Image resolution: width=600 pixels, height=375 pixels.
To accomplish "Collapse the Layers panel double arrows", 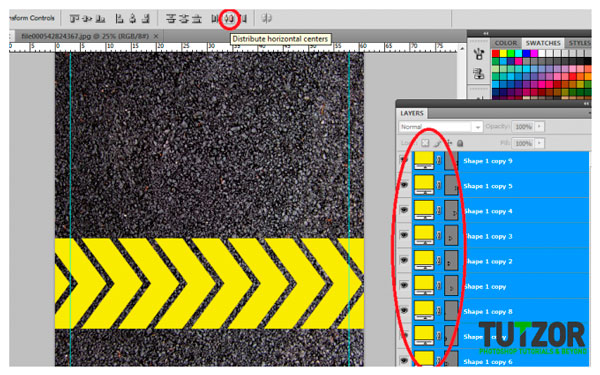I will [586, 103].
